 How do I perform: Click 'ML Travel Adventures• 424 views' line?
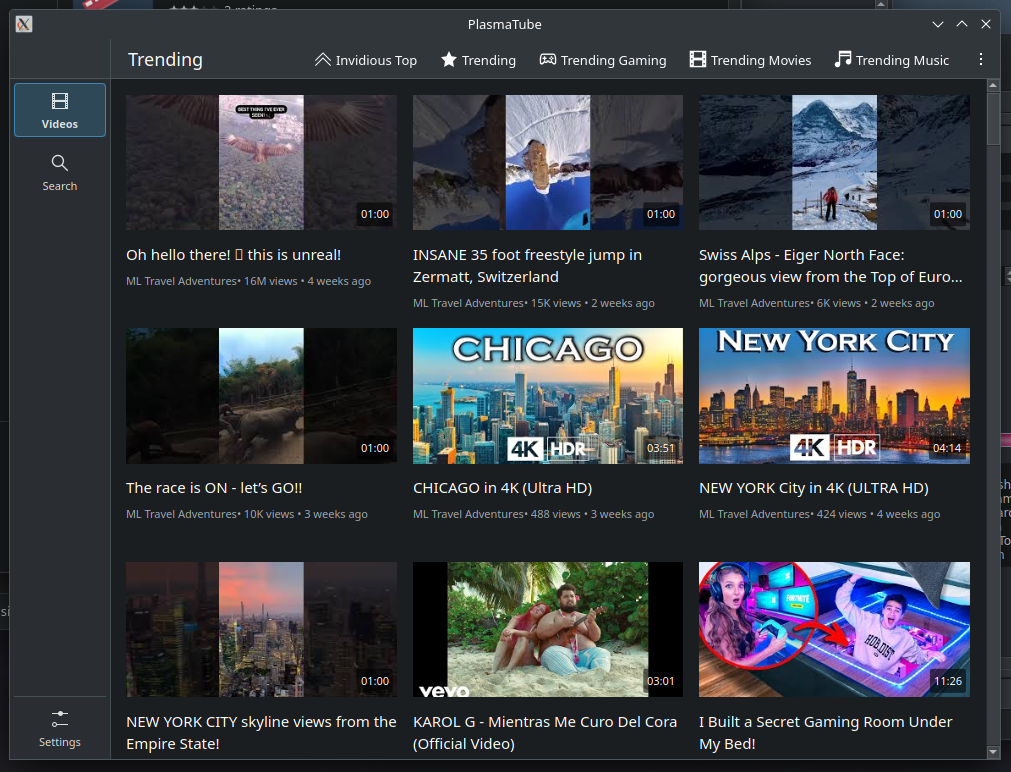pyautogui.click(x=820, y=514)
